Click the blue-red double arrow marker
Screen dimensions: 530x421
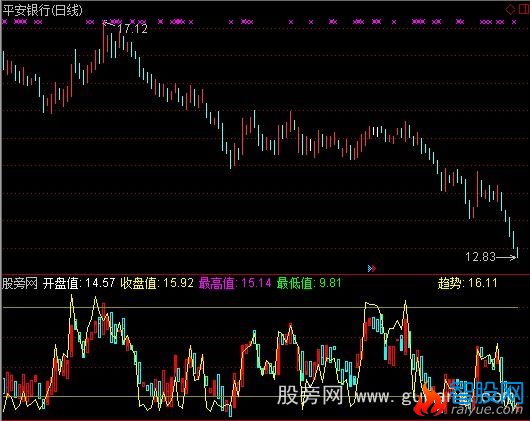tap(371, 268)
